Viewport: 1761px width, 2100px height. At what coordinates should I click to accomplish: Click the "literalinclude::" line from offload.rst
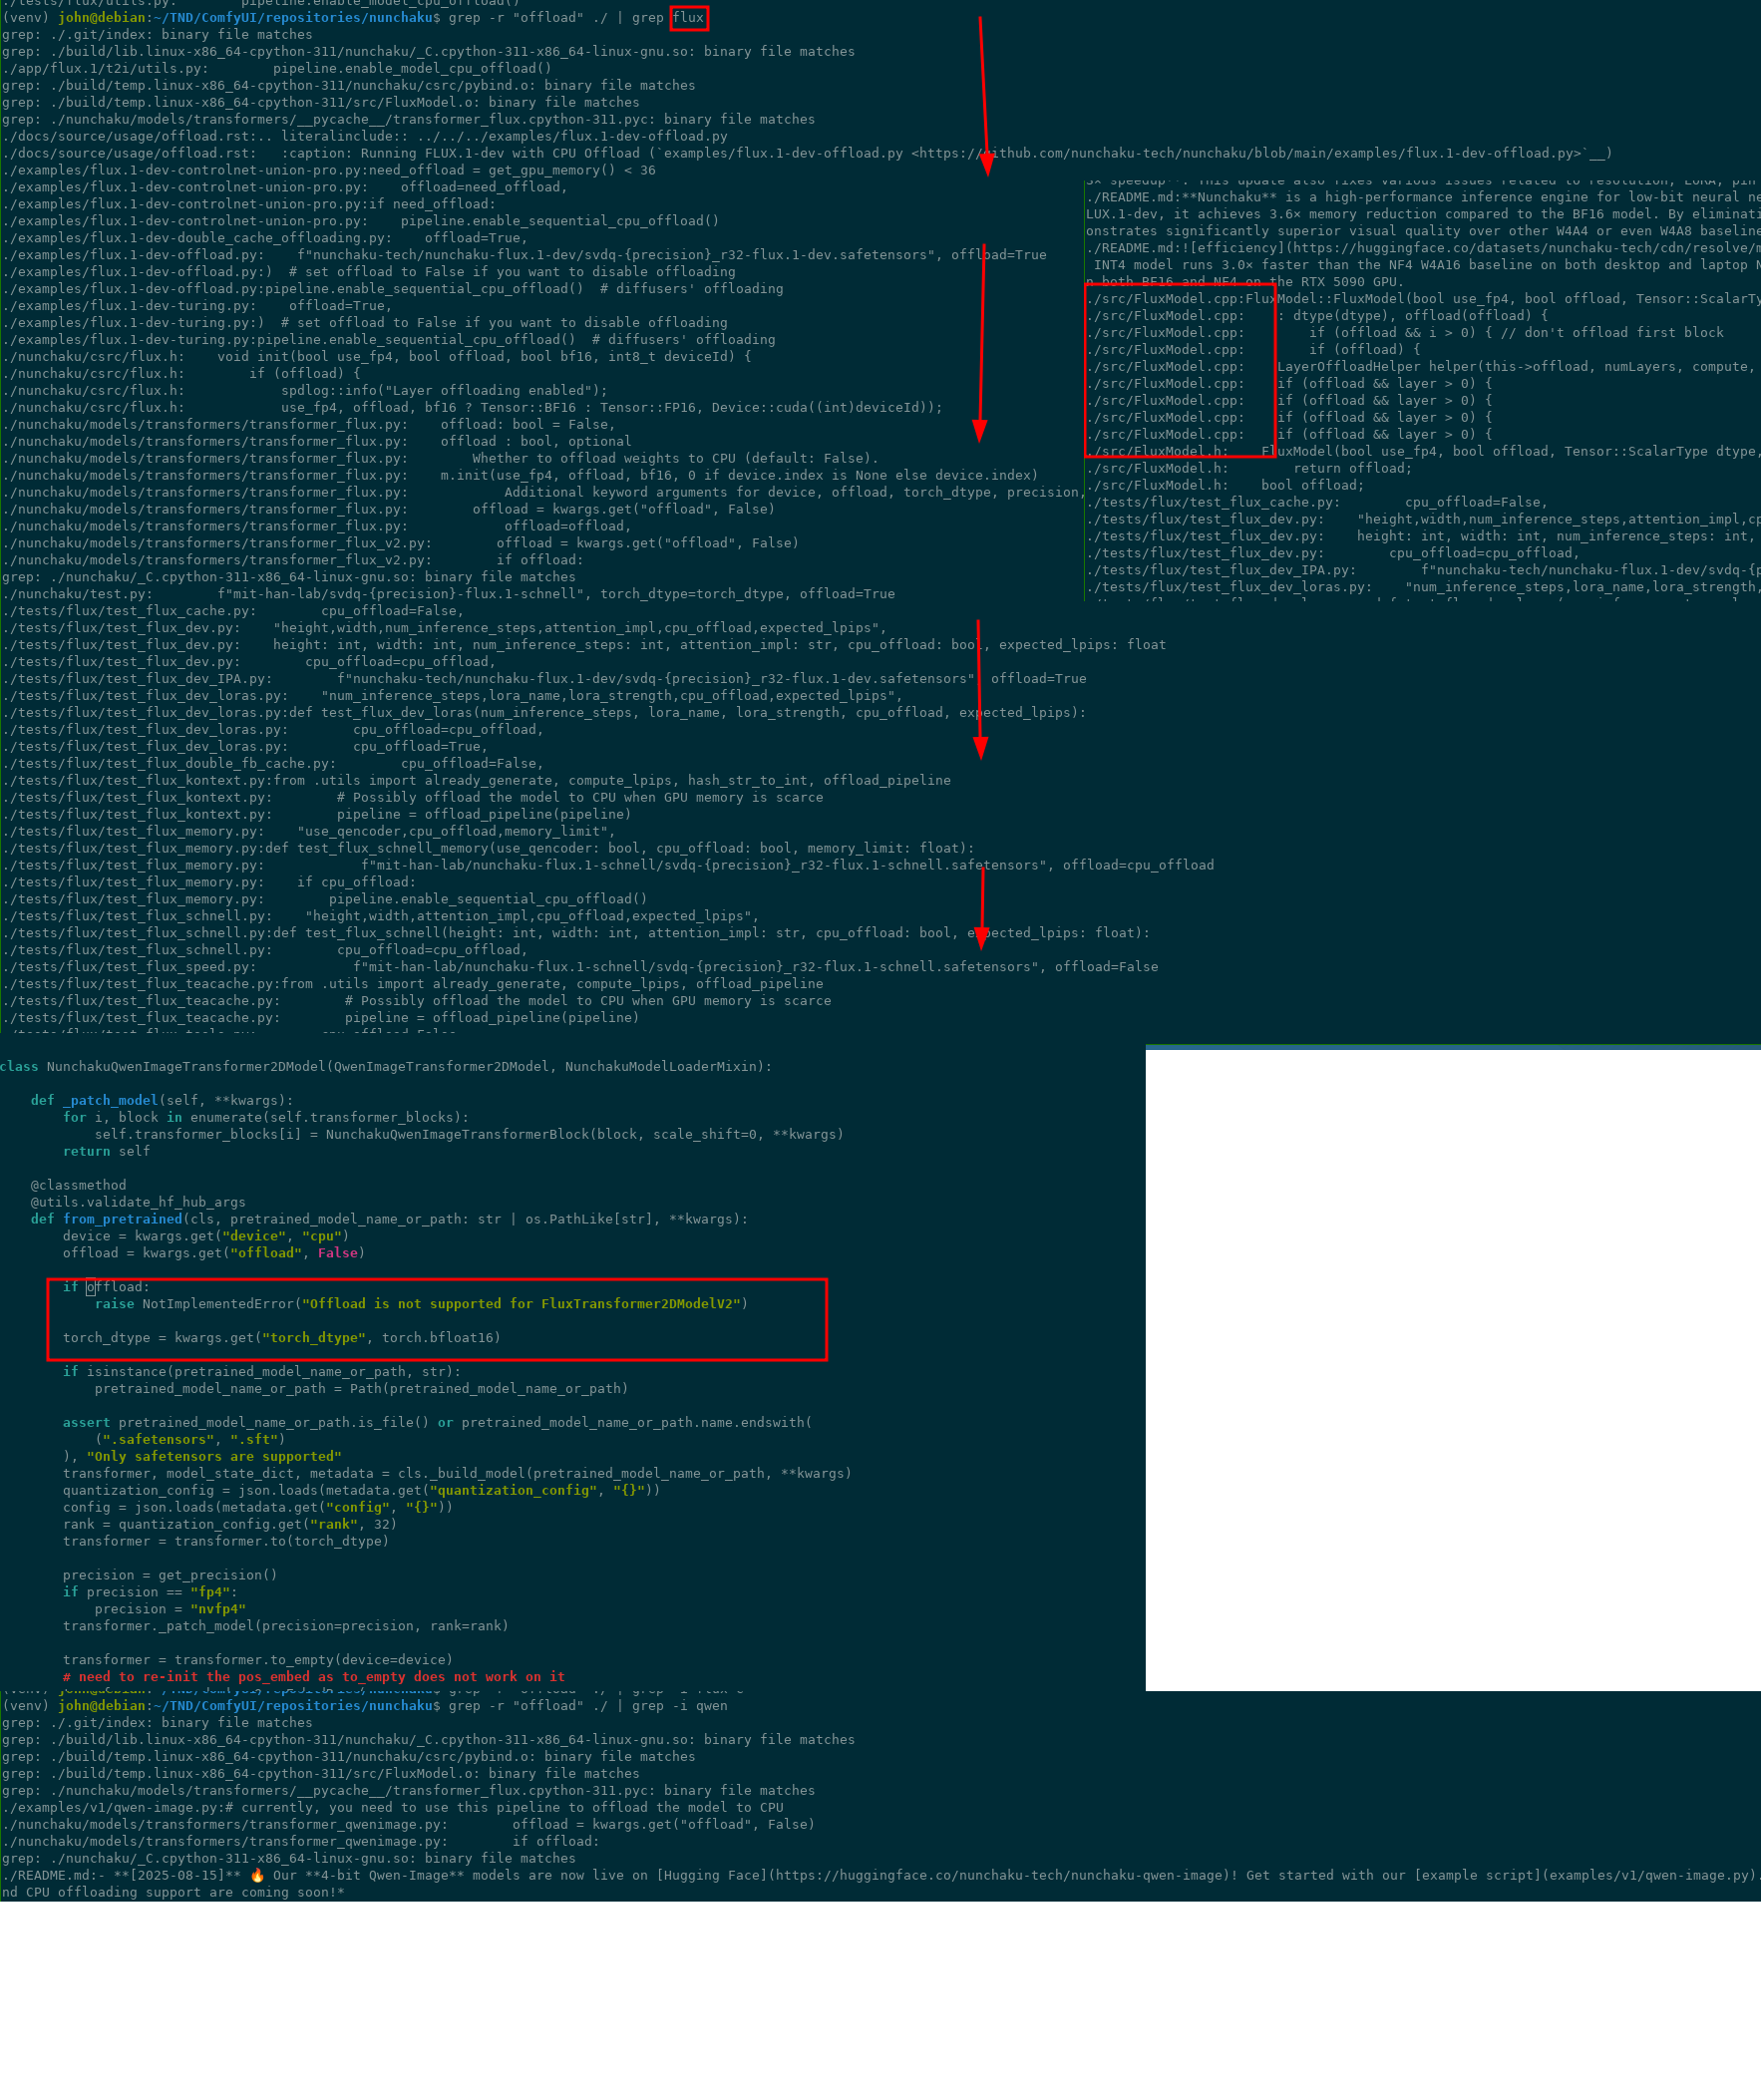[x=365, y=137]
